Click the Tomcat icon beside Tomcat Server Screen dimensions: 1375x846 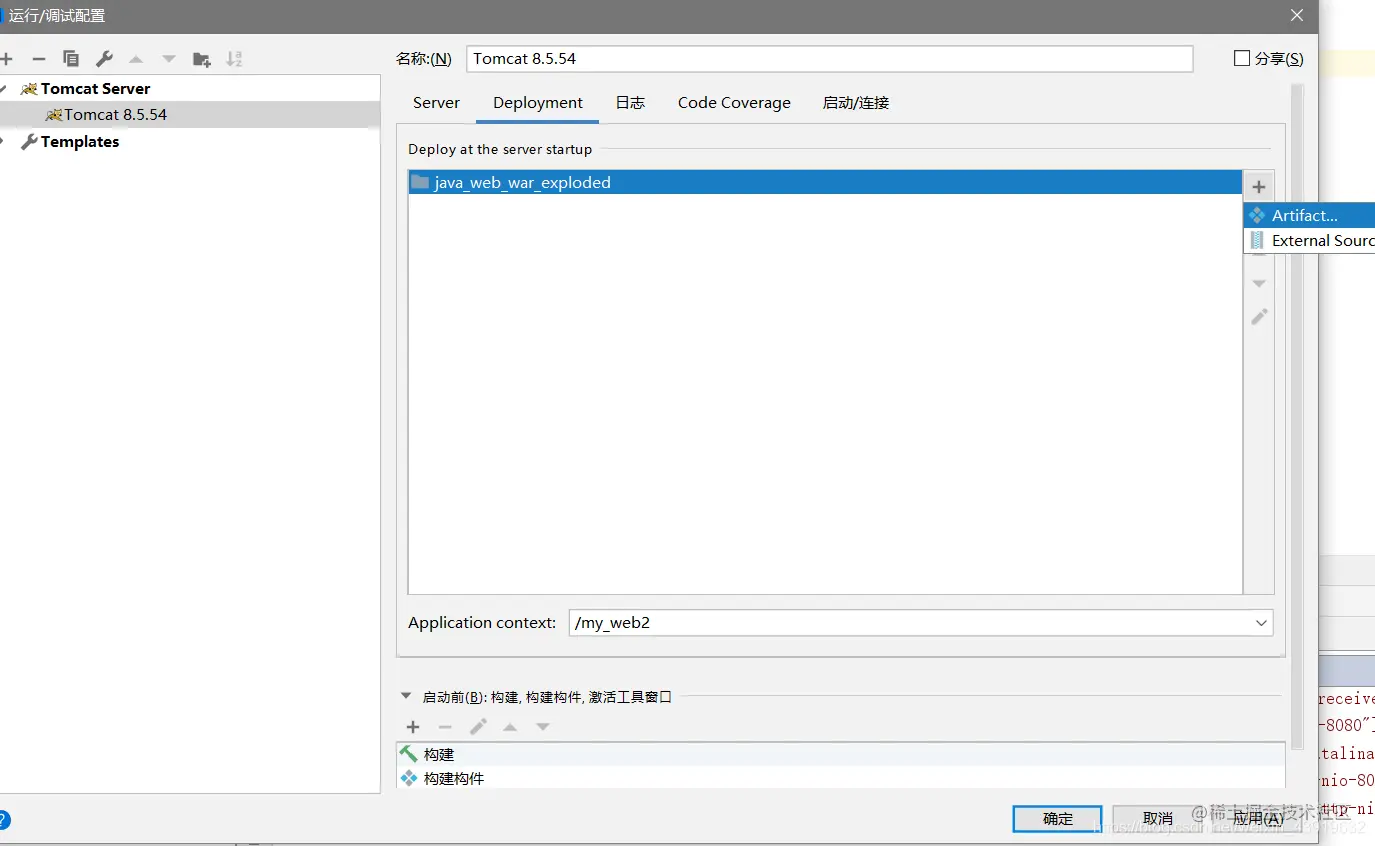click(29, 89)
